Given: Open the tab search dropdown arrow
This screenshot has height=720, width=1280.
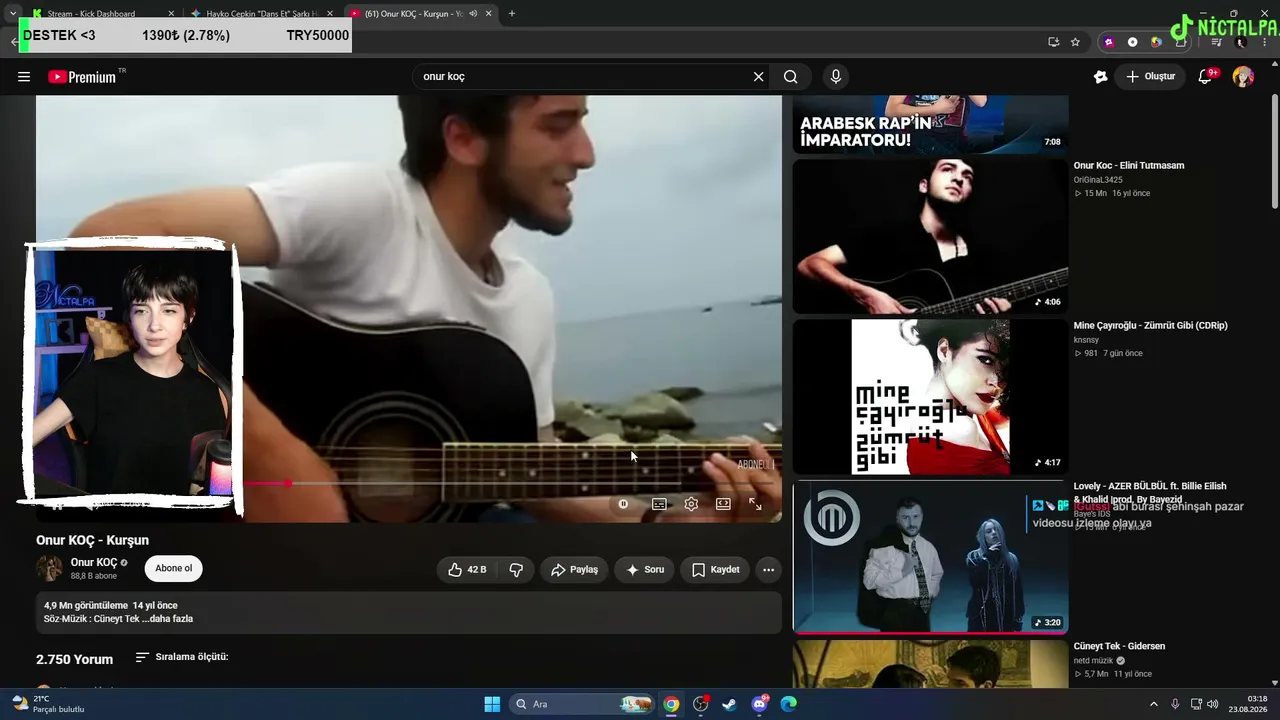Looking at the screenshot, I should click(12, 14).
